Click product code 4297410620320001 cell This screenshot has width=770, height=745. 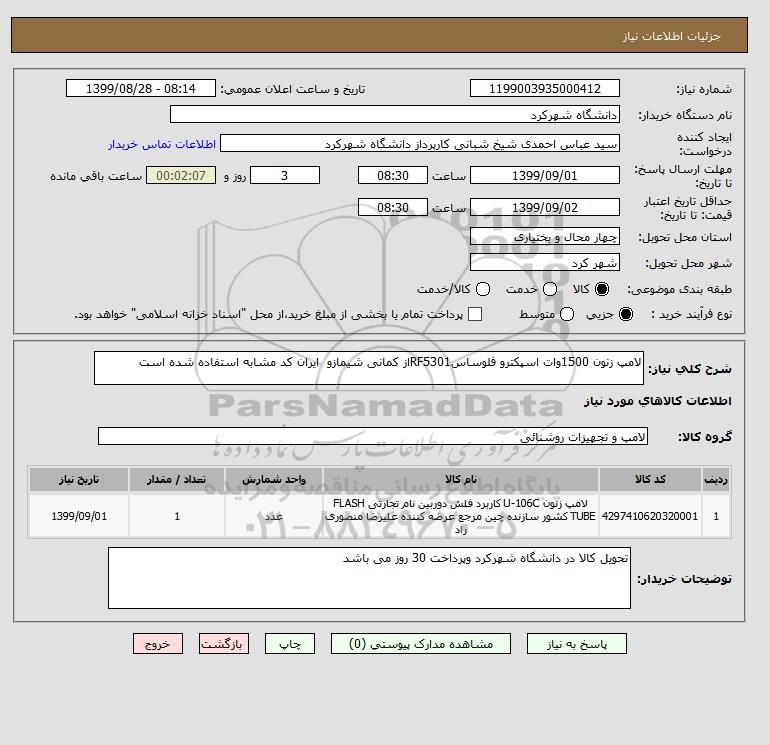650,516
